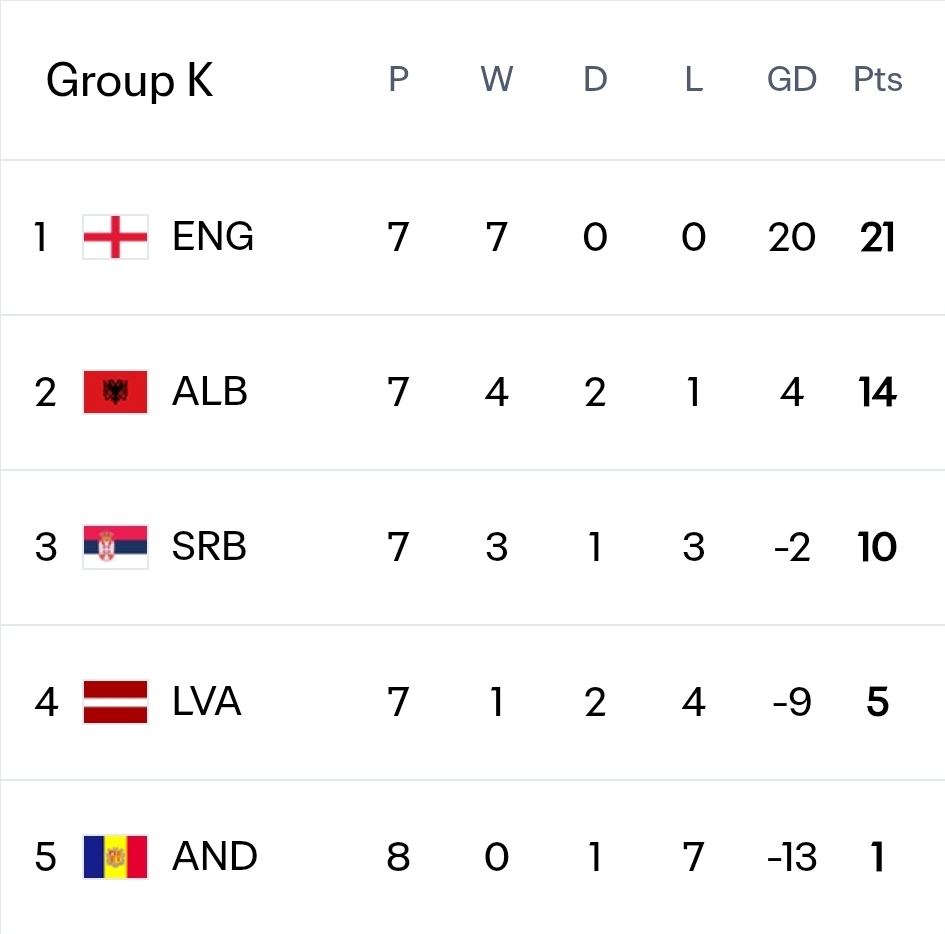
Task: Click Albania's 14 points value
Action: point(878,392)
